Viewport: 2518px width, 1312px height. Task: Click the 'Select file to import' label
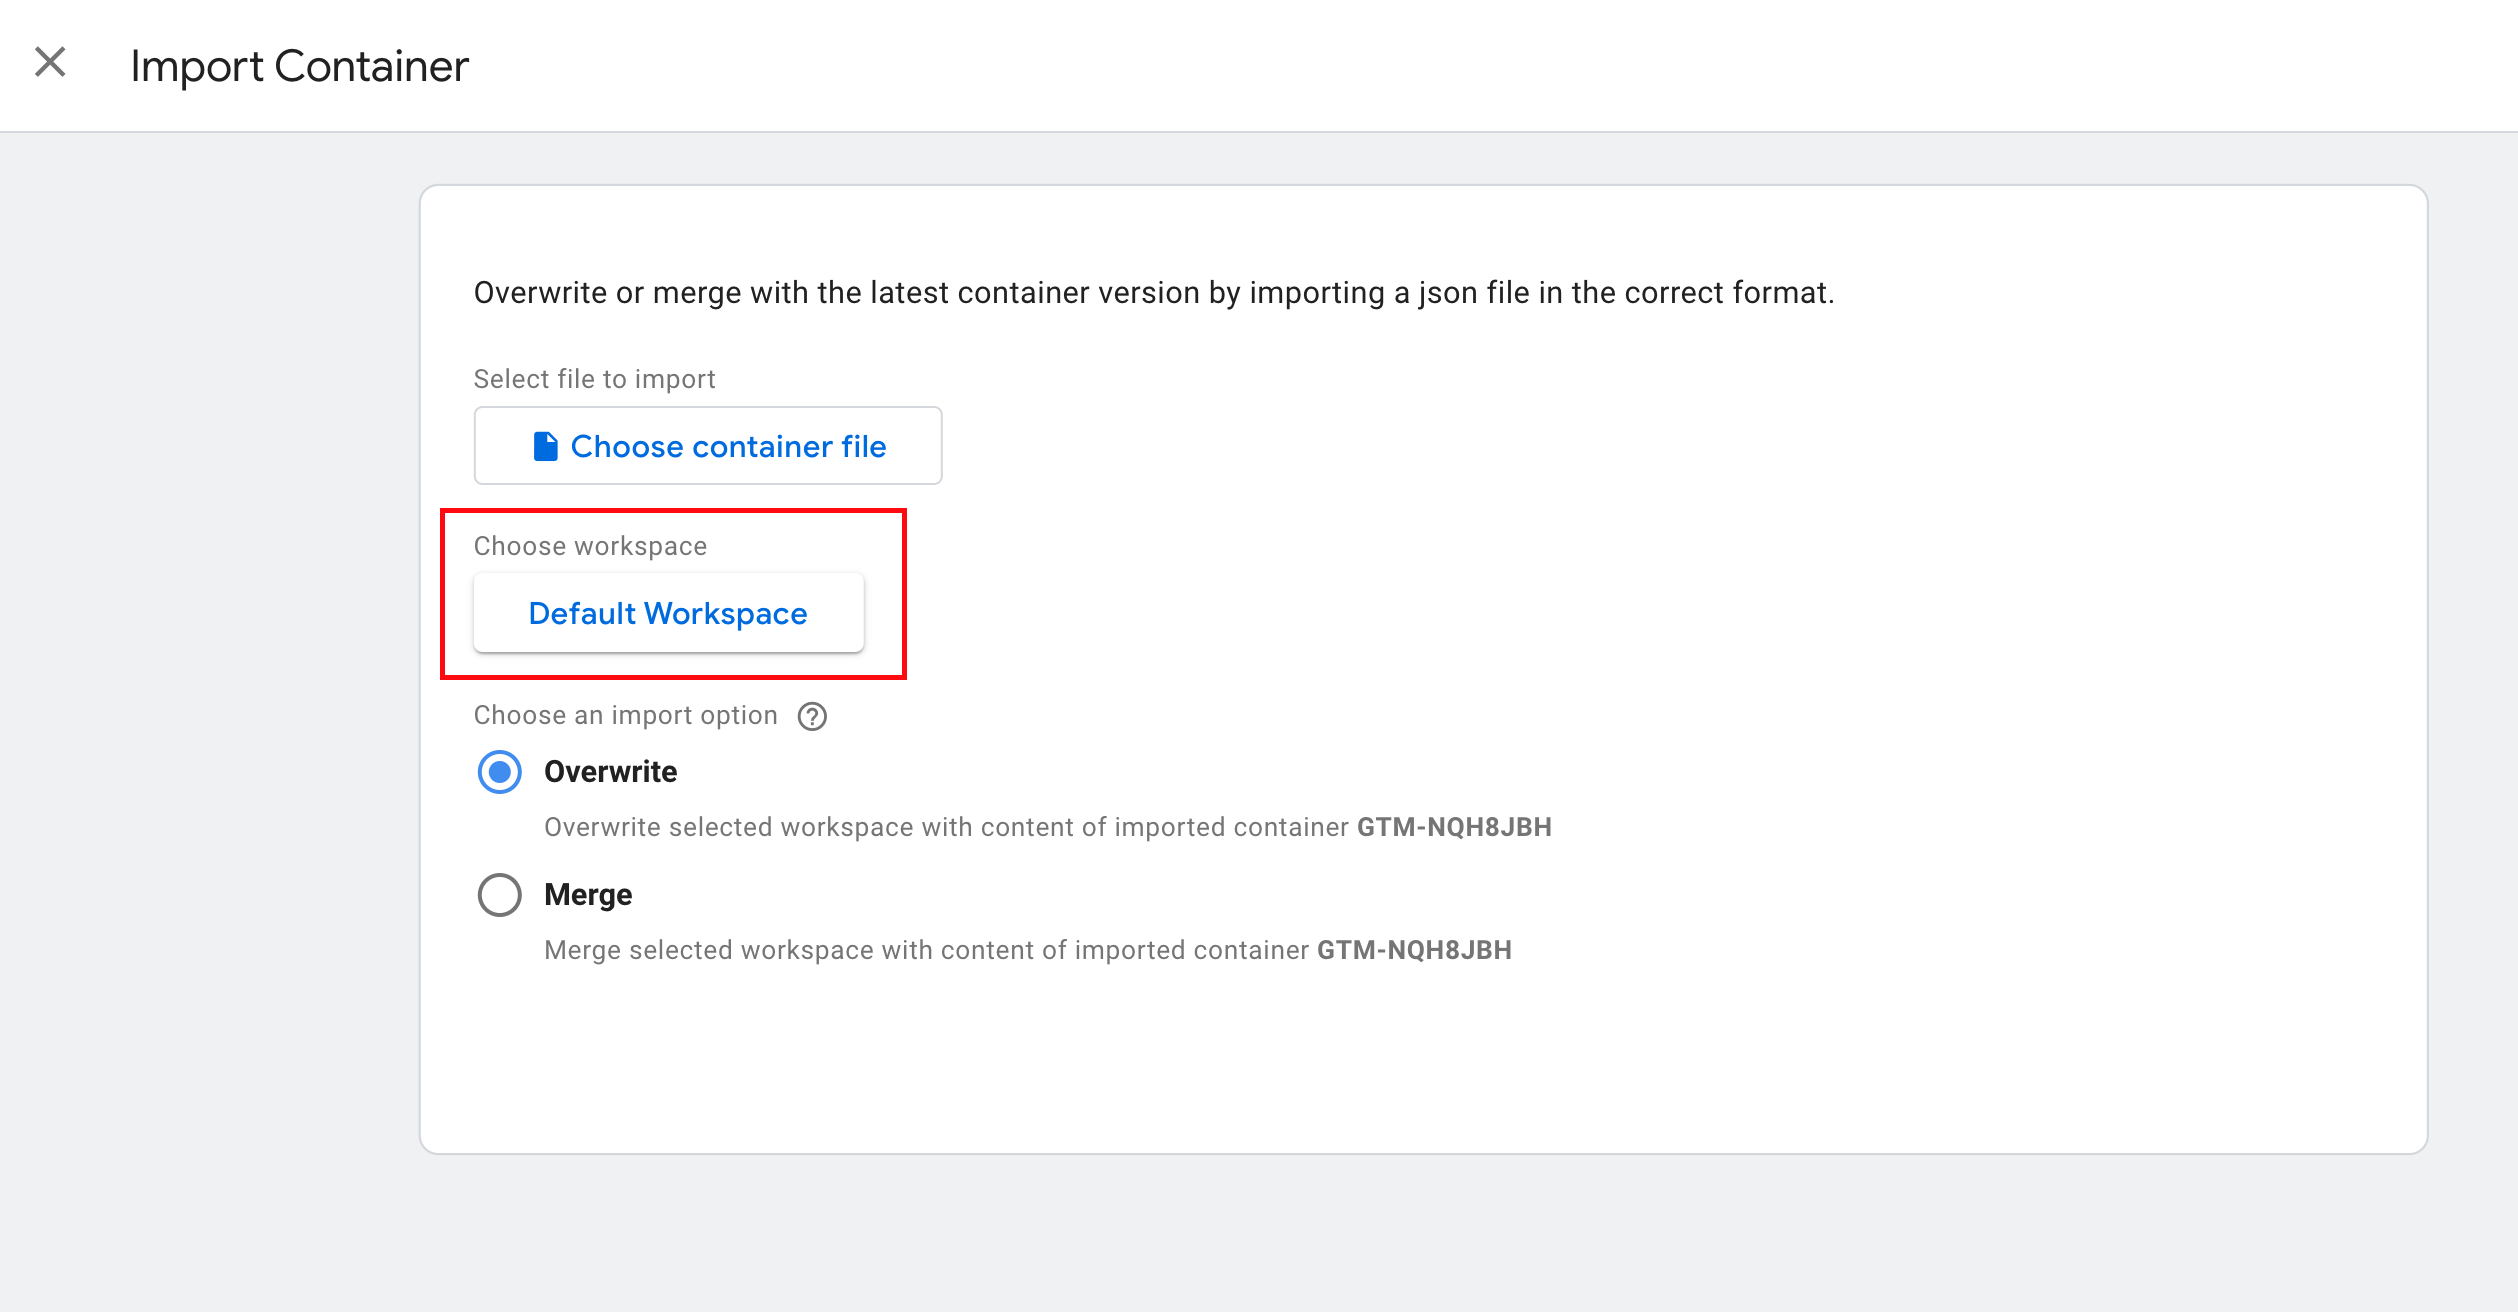point(594,379)
